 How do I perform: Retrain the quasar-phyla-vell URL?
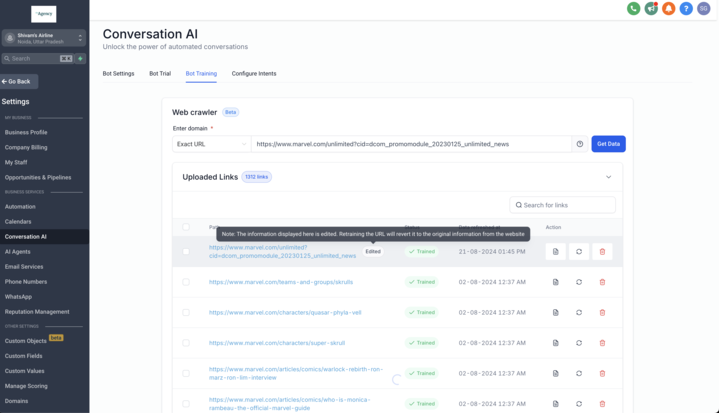point(579,313)
